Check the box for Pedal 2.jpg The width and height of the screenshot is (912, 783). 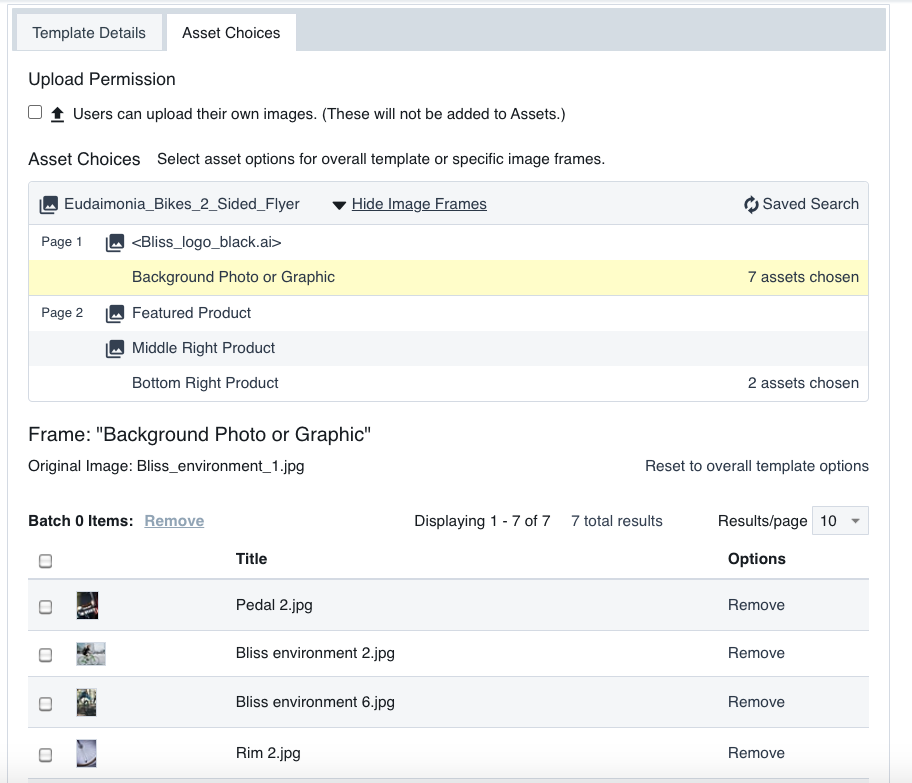[45, 607]
